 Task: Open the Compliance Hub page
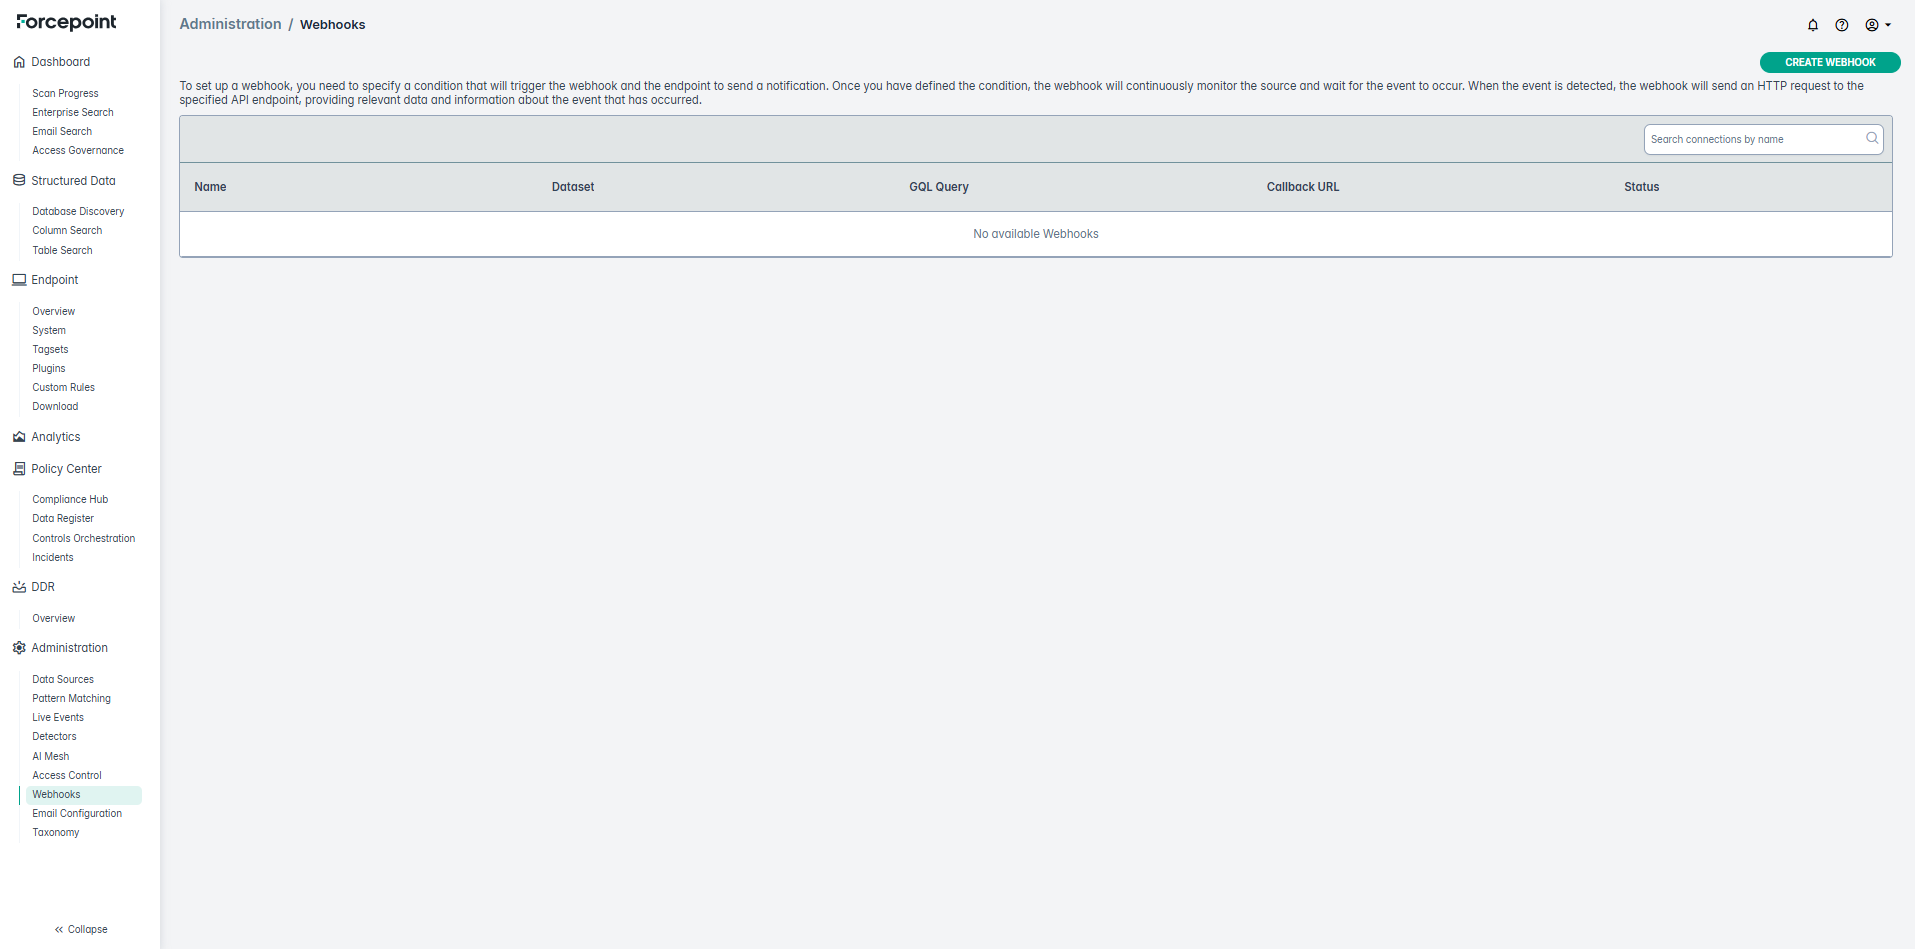tap(70, 500)
